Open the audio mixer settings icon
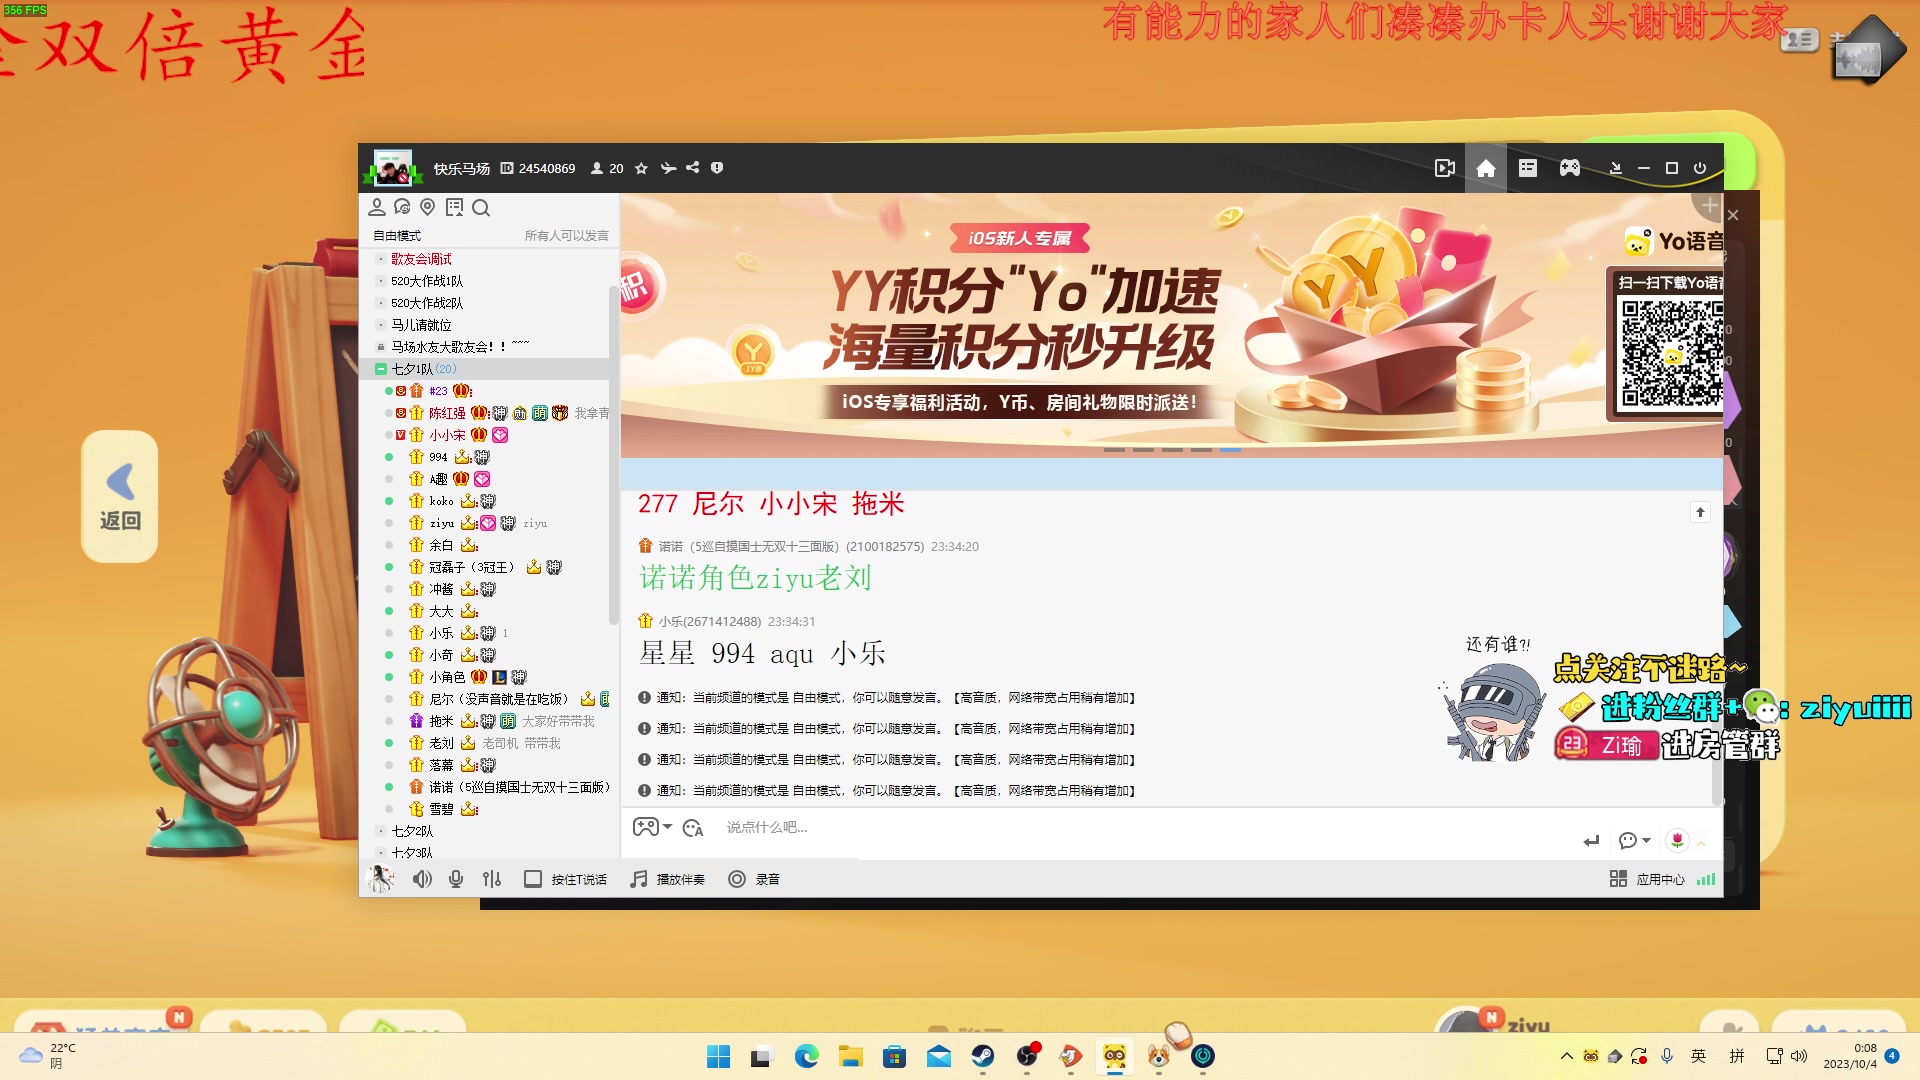1920x1080 pixels. [x=492, y=879]
